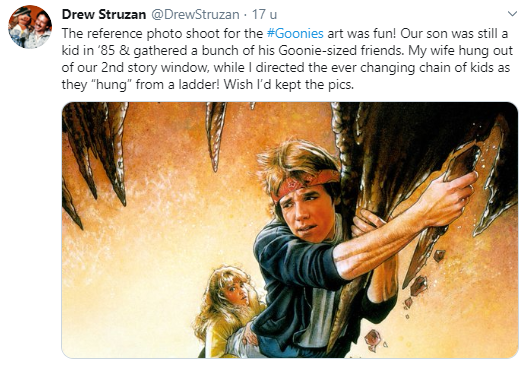This screenshot has width=528, height=367.
Task: Open the tweet's 17 u timestamp
Action: pyautogui.click(x=265, y=14)
